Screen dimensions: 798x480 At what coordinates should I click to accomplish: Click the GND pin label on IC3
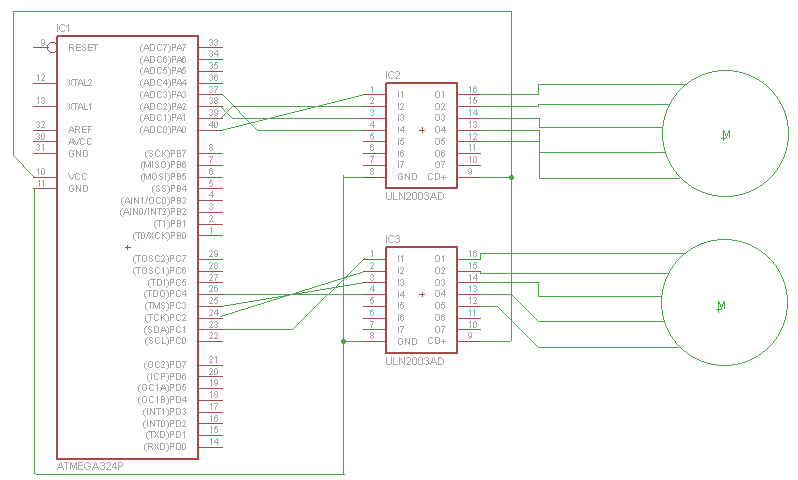tap(407, 341)
